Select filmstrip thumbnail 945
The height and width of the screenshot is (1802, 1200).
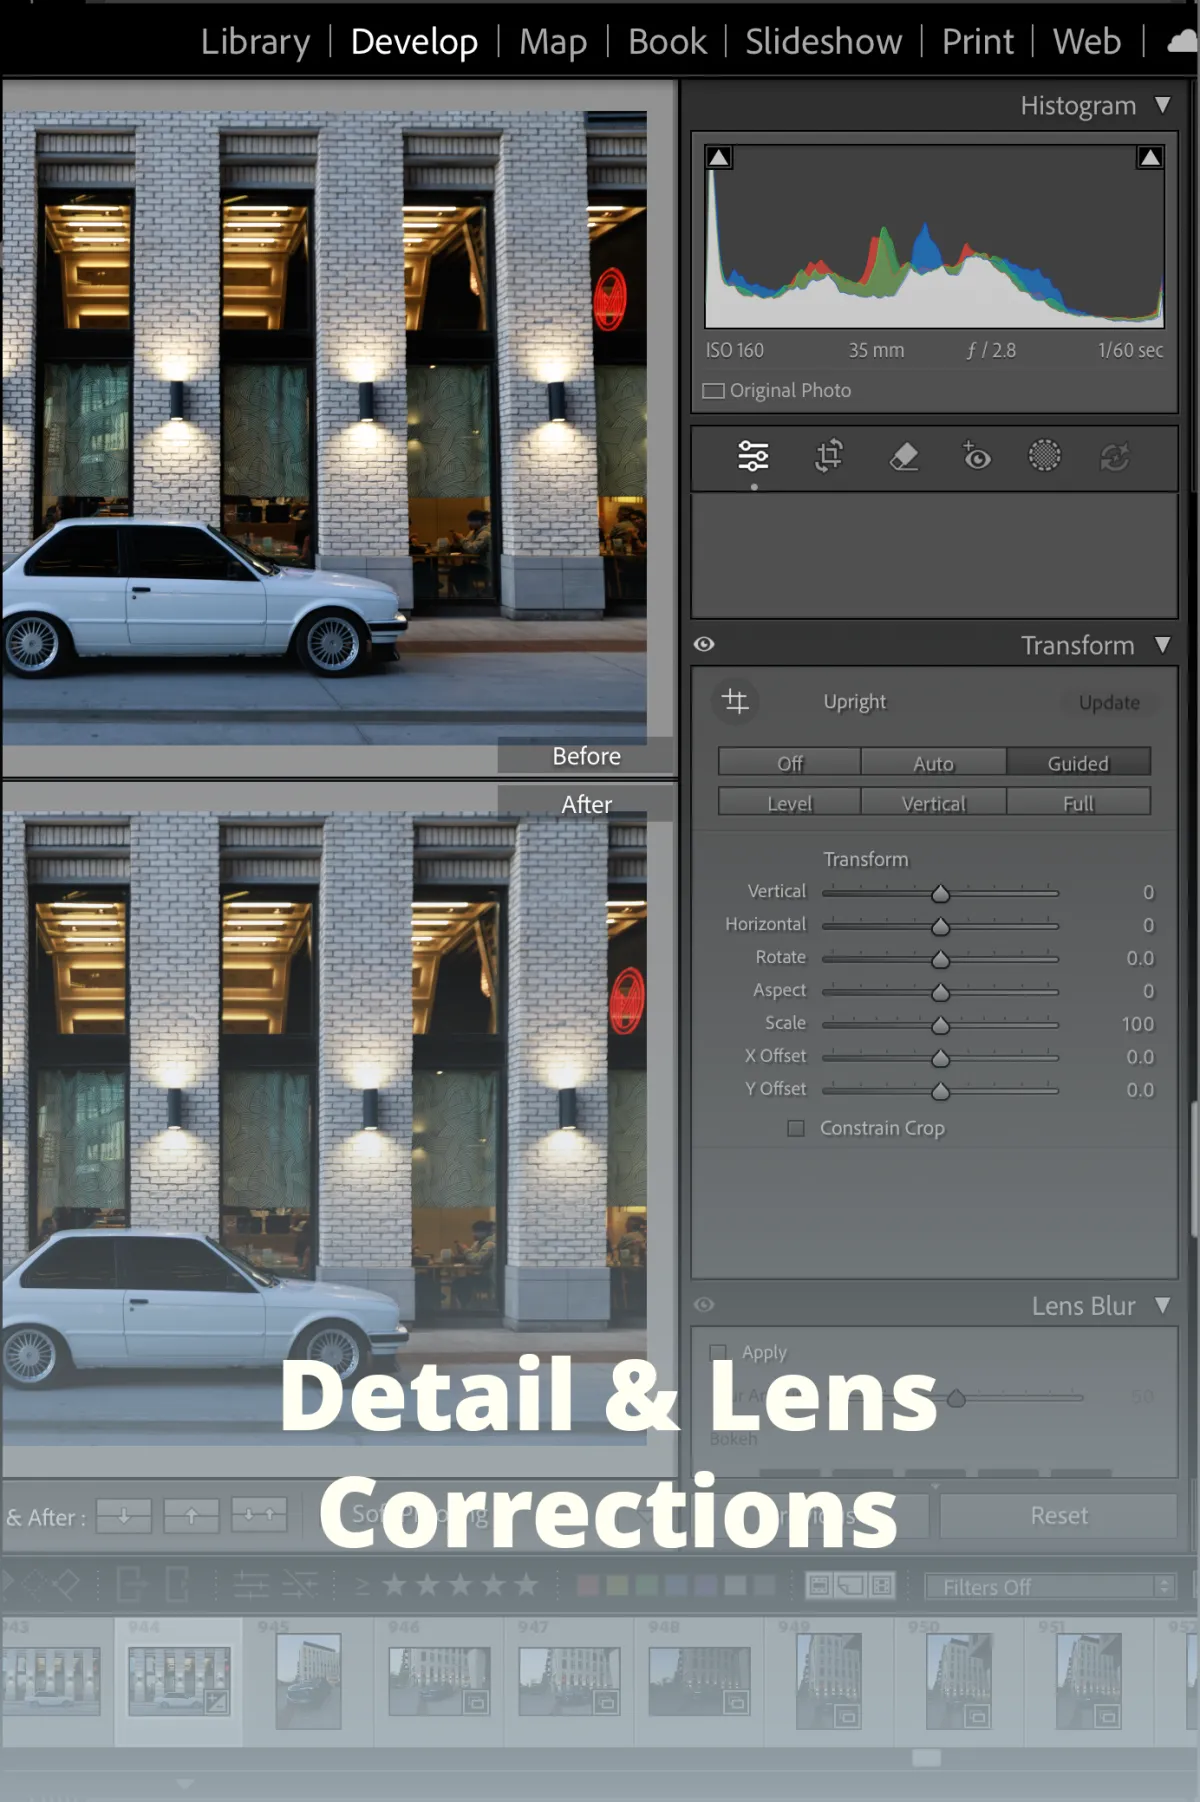point(308,1682)
